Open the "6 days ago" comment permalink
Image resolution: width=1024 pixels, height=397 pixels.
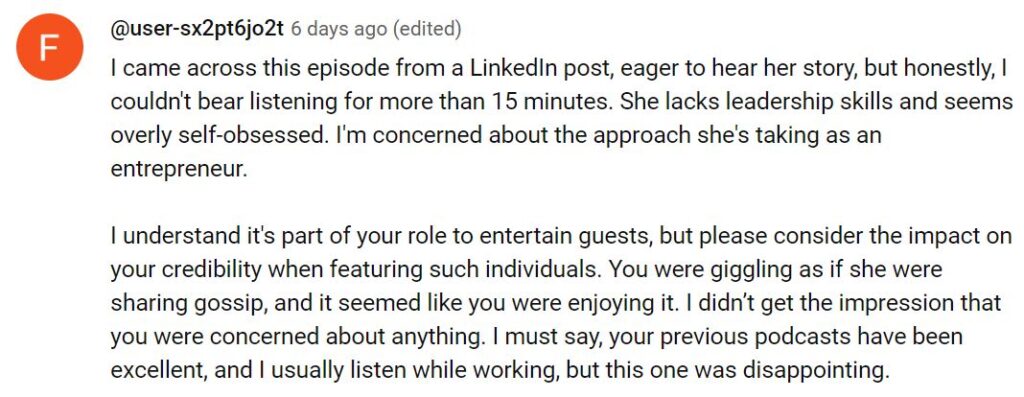coord(338,30)
